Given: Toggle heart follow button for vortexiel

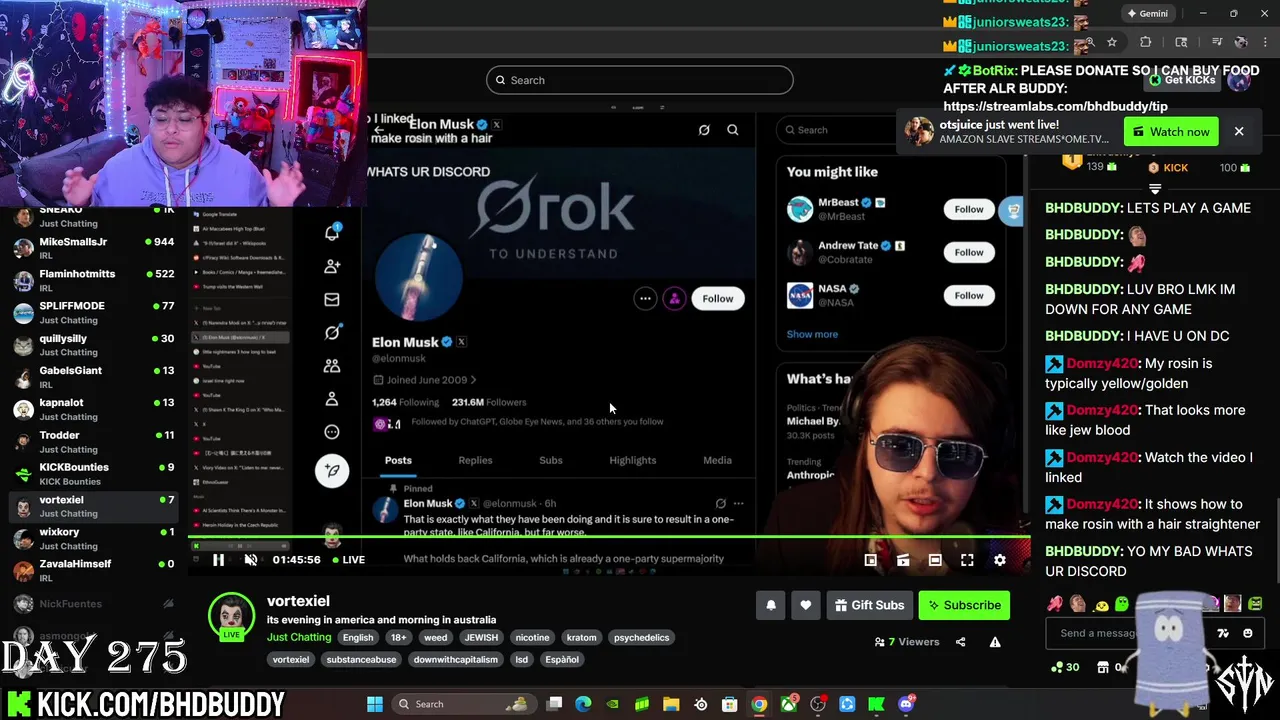Looking at the screenshot, I should 805,605.
